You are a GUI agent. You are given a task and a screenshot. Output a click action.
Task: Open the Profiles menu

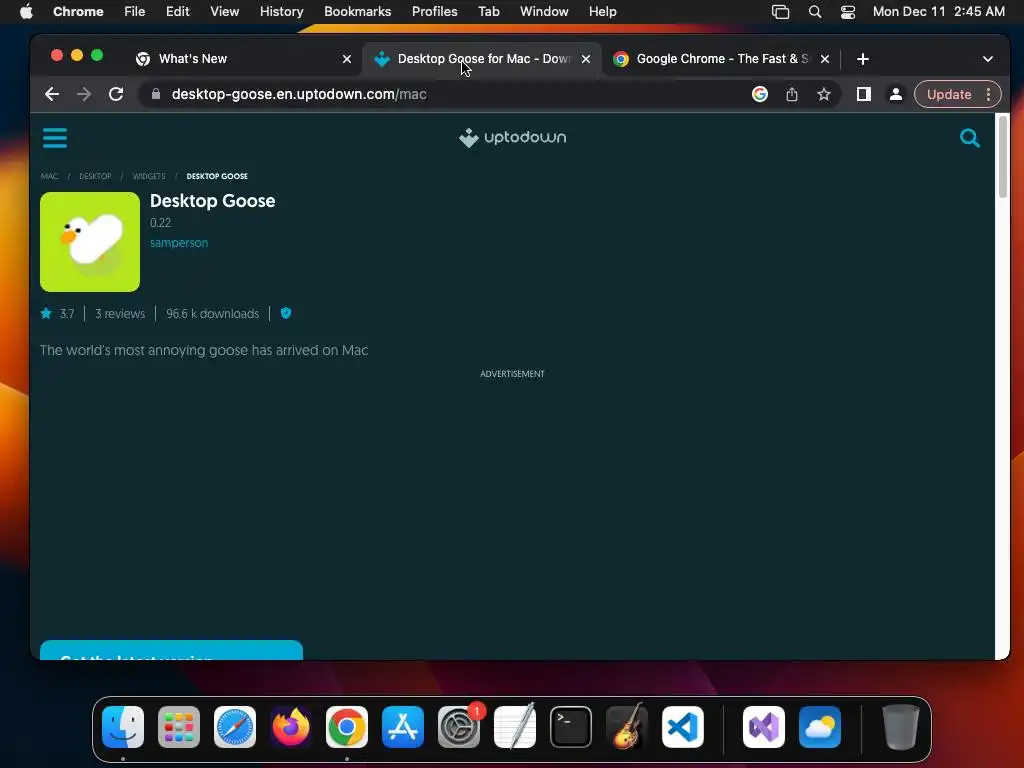[x=434, y=11]
